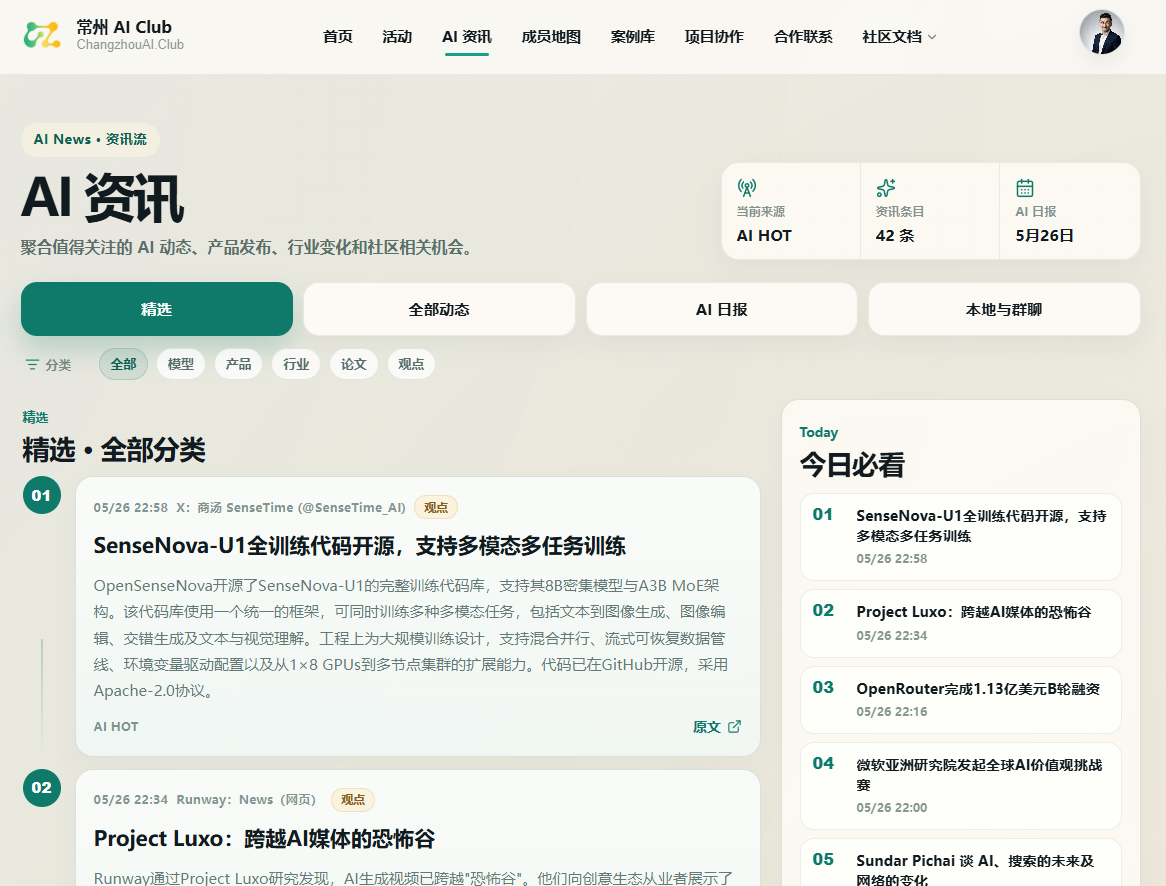Open article title Project Luxo：跨越AI媒体的恐怖谷
Screen dimensions: 1166x886
point(264,839)
